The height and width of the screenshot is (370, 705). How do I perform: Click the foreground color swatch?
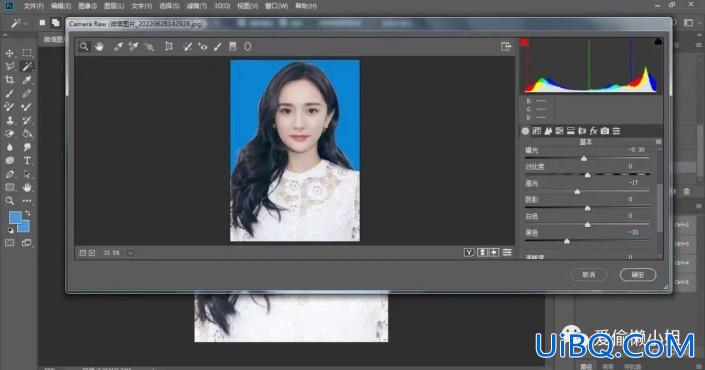pyautogui.click(x=15, y=218)
